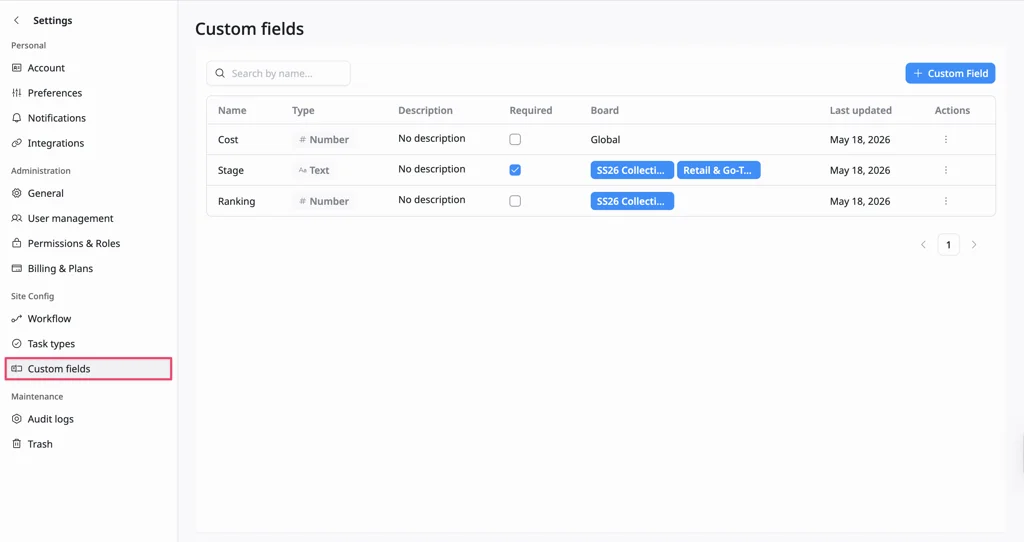Click the General gear icon
The width and height of the screenshot is (1024, 542).
pos(16,193)
